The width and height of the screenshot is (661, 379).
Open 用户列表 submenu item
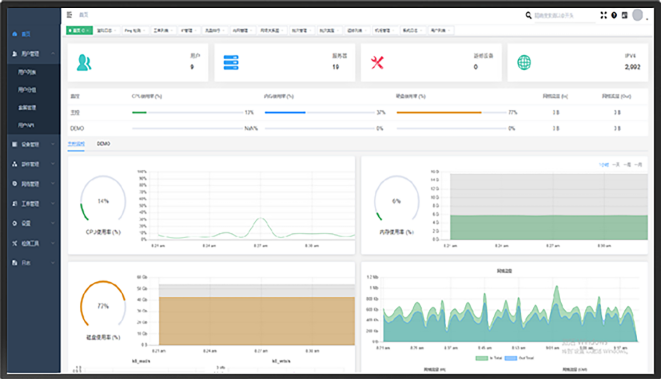pyautogui.click(x=27, y=72)
